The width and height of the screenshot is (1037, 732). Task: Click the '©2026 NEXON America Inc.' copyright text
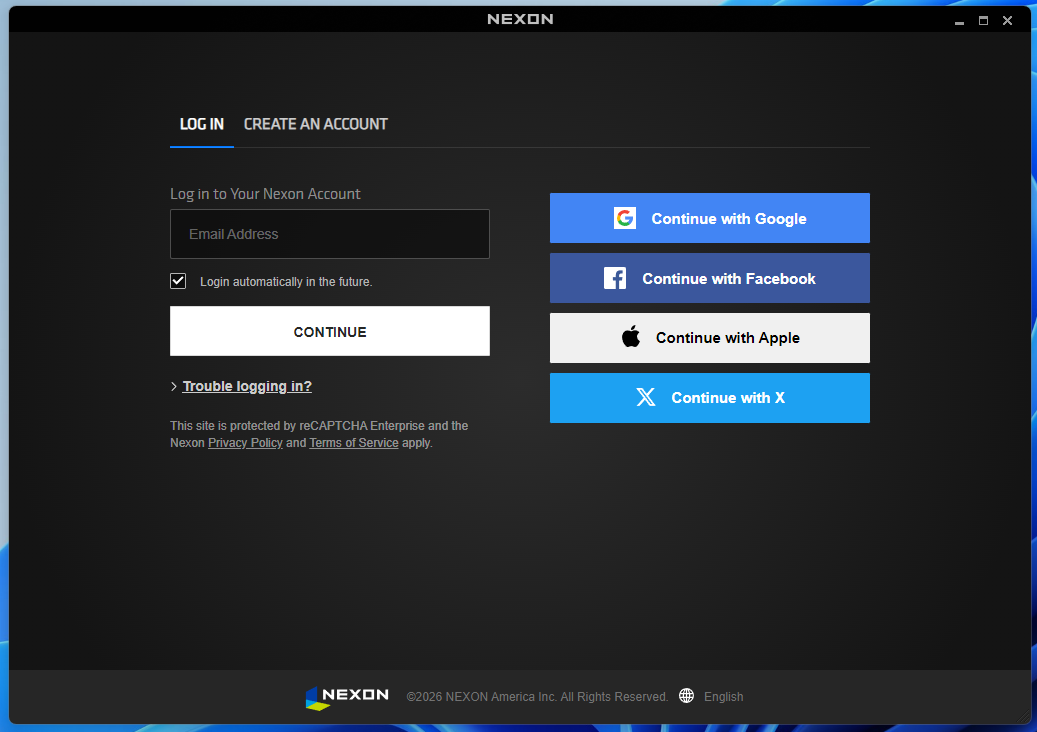pyautogui.click(x=537, y=697)
